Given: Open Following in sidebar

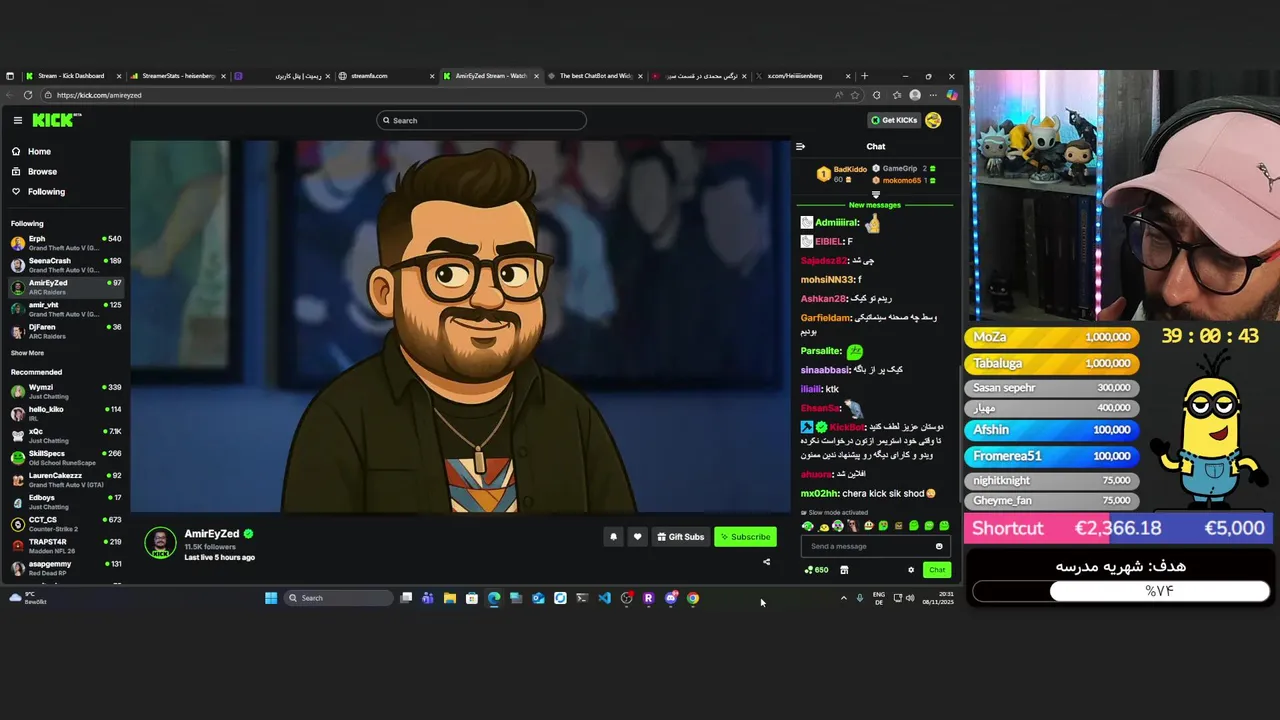Looking at the screenshot, I should coord(46,191).
